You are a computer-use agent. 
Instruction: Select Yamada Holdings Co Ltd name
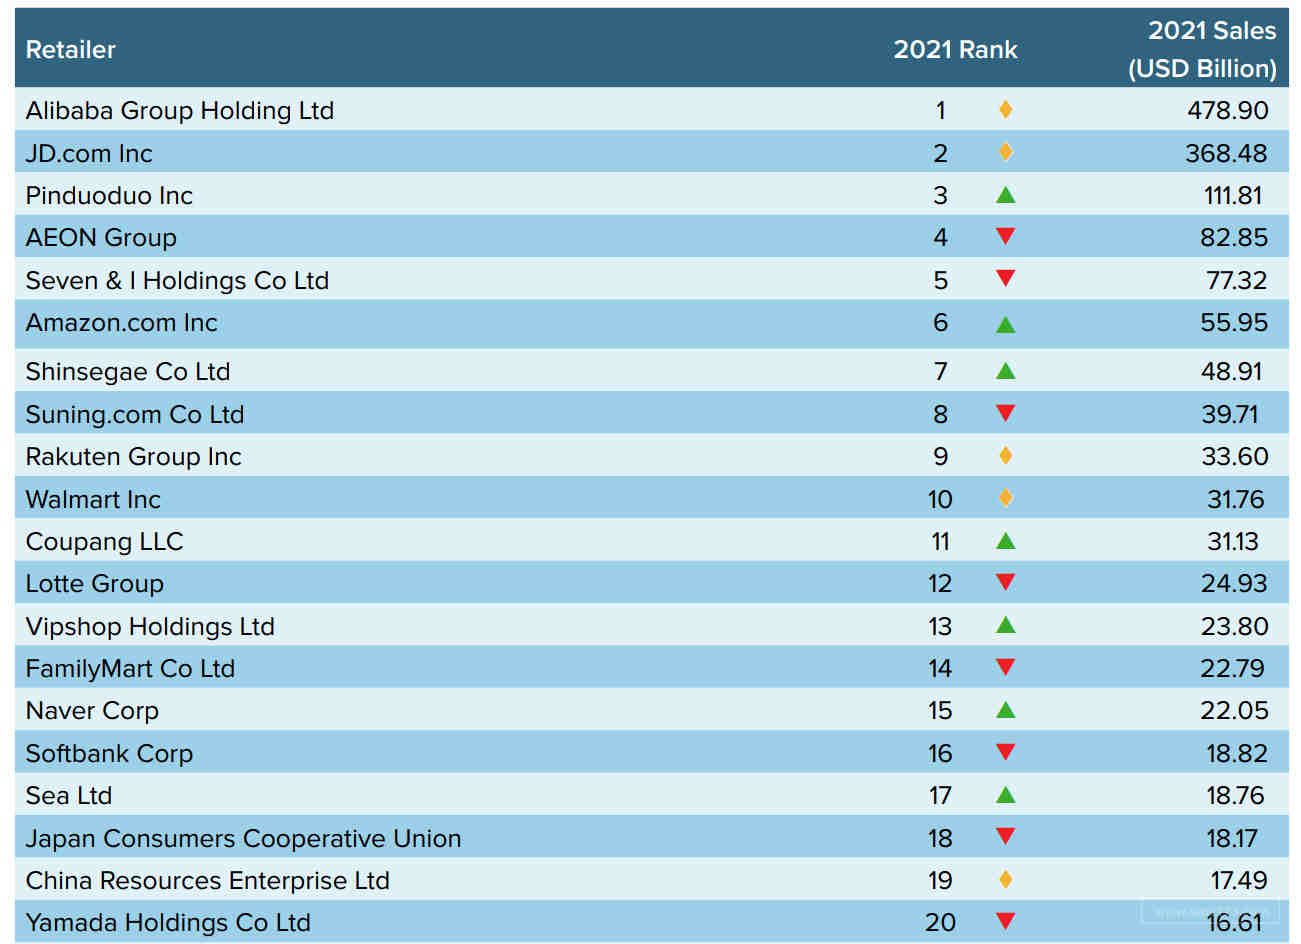tap(168, 923)
